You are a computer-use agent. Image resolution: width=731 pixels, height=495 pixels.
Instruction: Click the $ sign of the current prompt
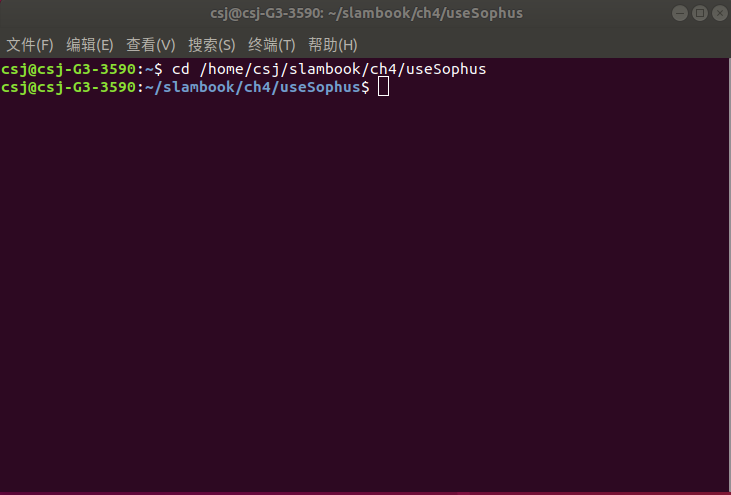click(x=366, y=88)
